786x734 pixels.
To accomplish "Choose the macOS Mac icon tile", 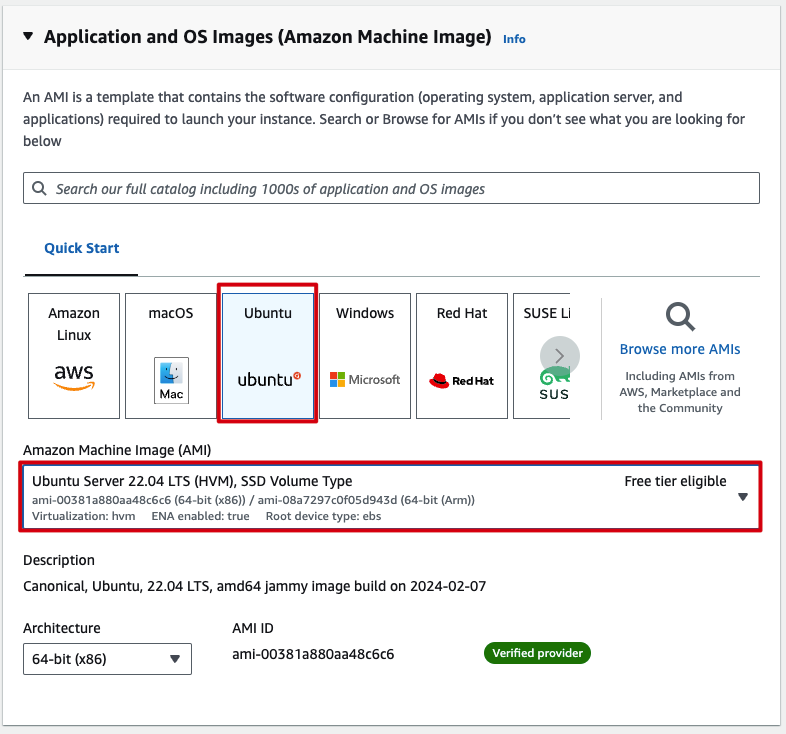I will (171, 355).
